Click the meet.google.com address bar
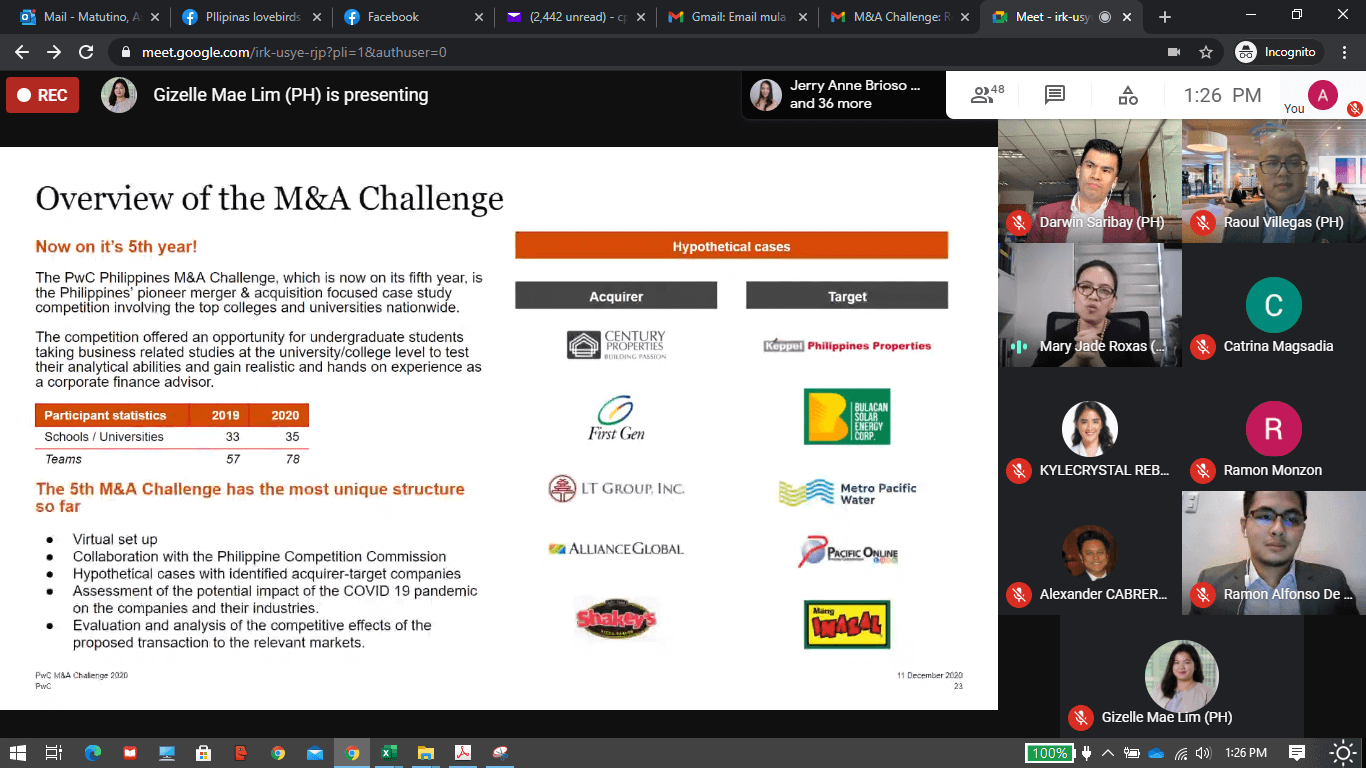The height and width of the screenshot is (768, 1366). click(x=640, y=52)
